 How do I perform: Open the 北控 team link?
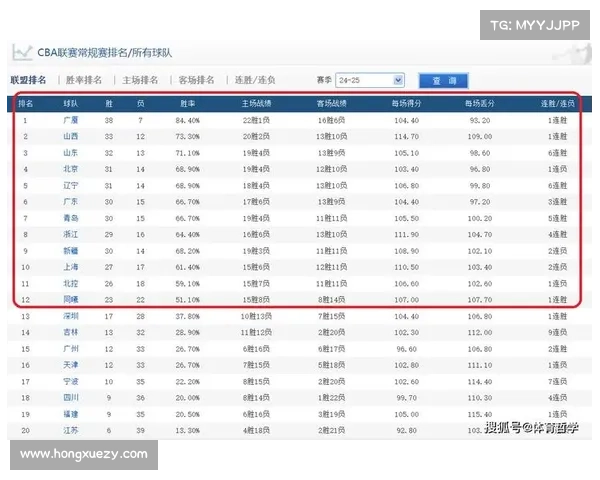[x=71, y=284]
